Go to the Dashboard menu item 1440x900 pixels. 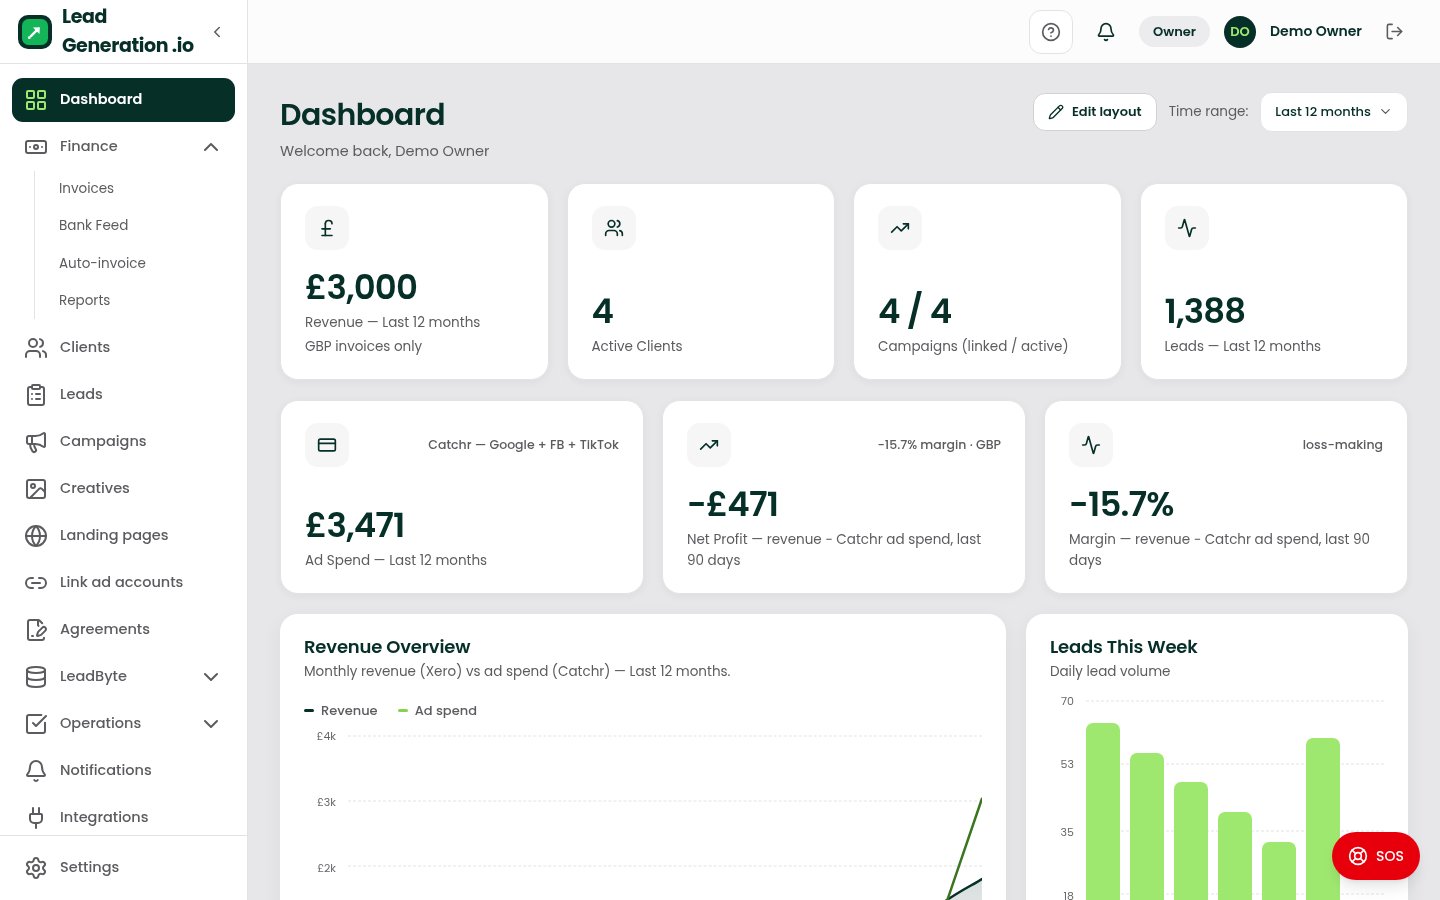pyautogui.click(x=123, y=100)
